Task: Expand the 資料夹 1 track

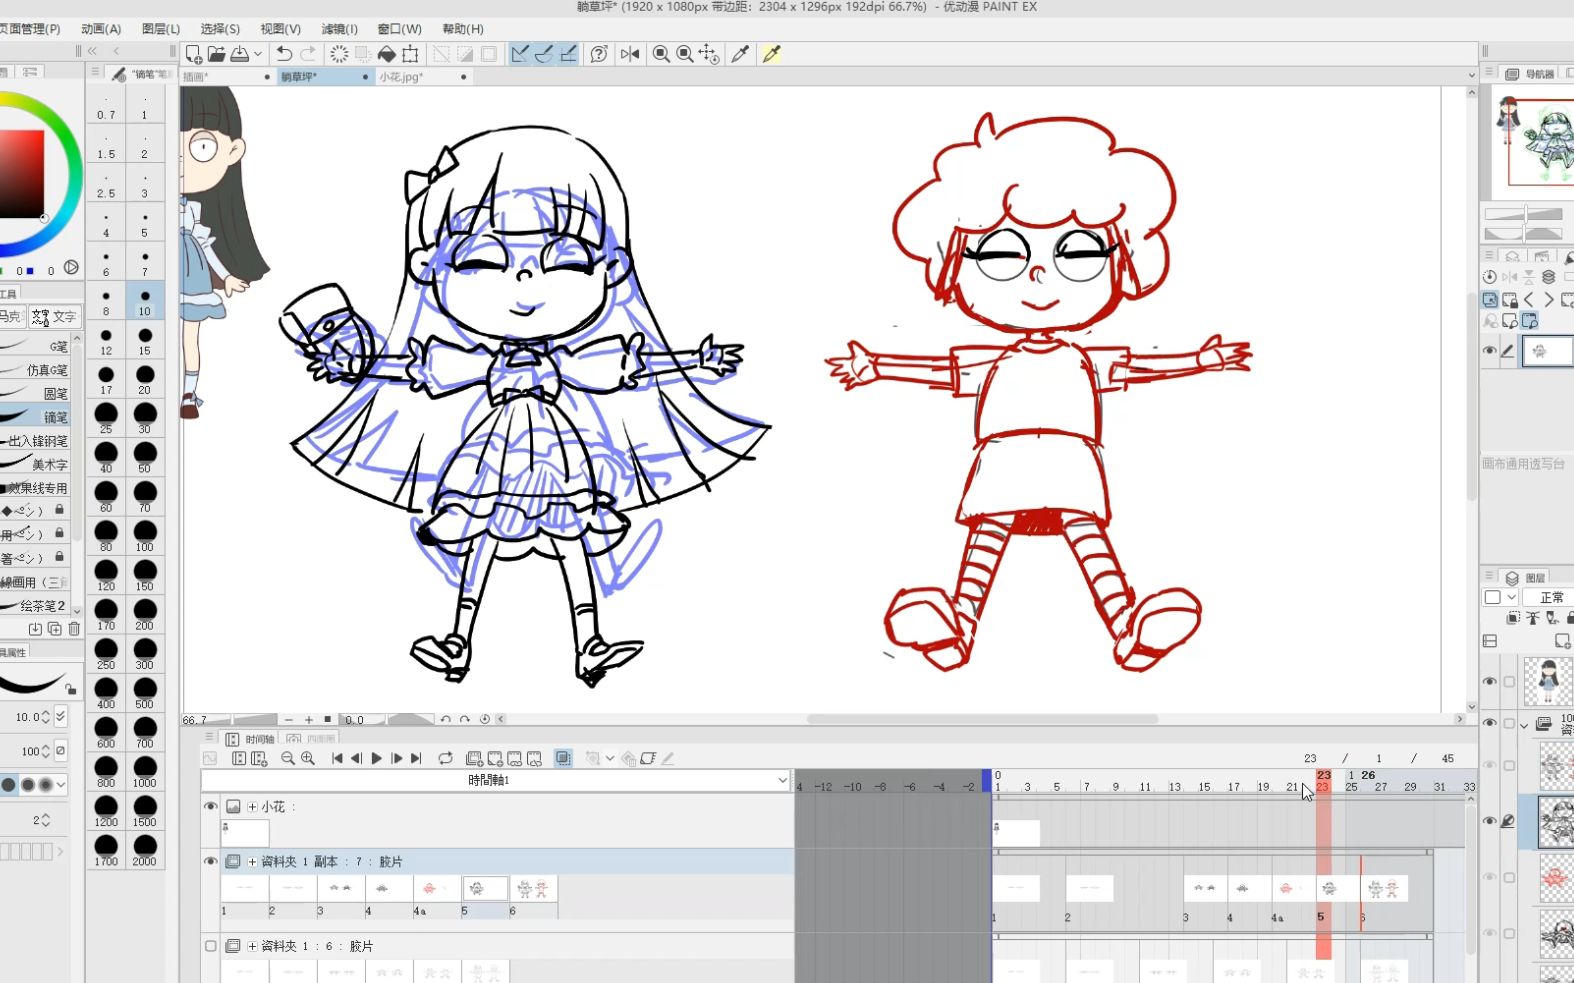Action: 253,946
